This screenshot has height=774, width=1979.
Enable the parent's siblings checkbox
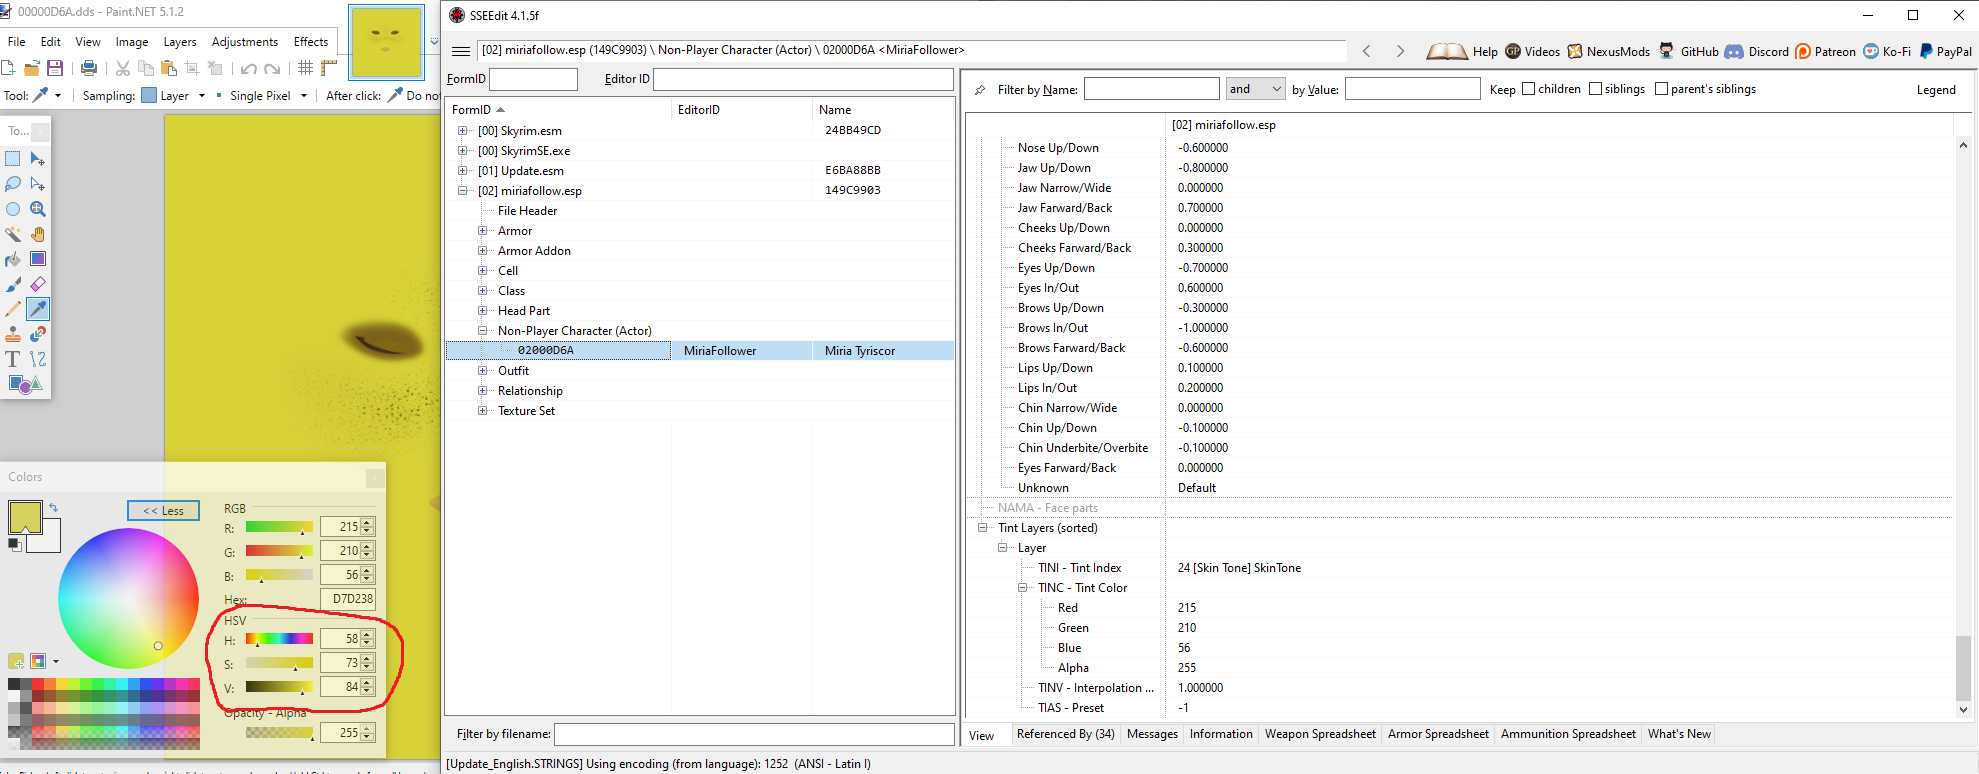1661,89
